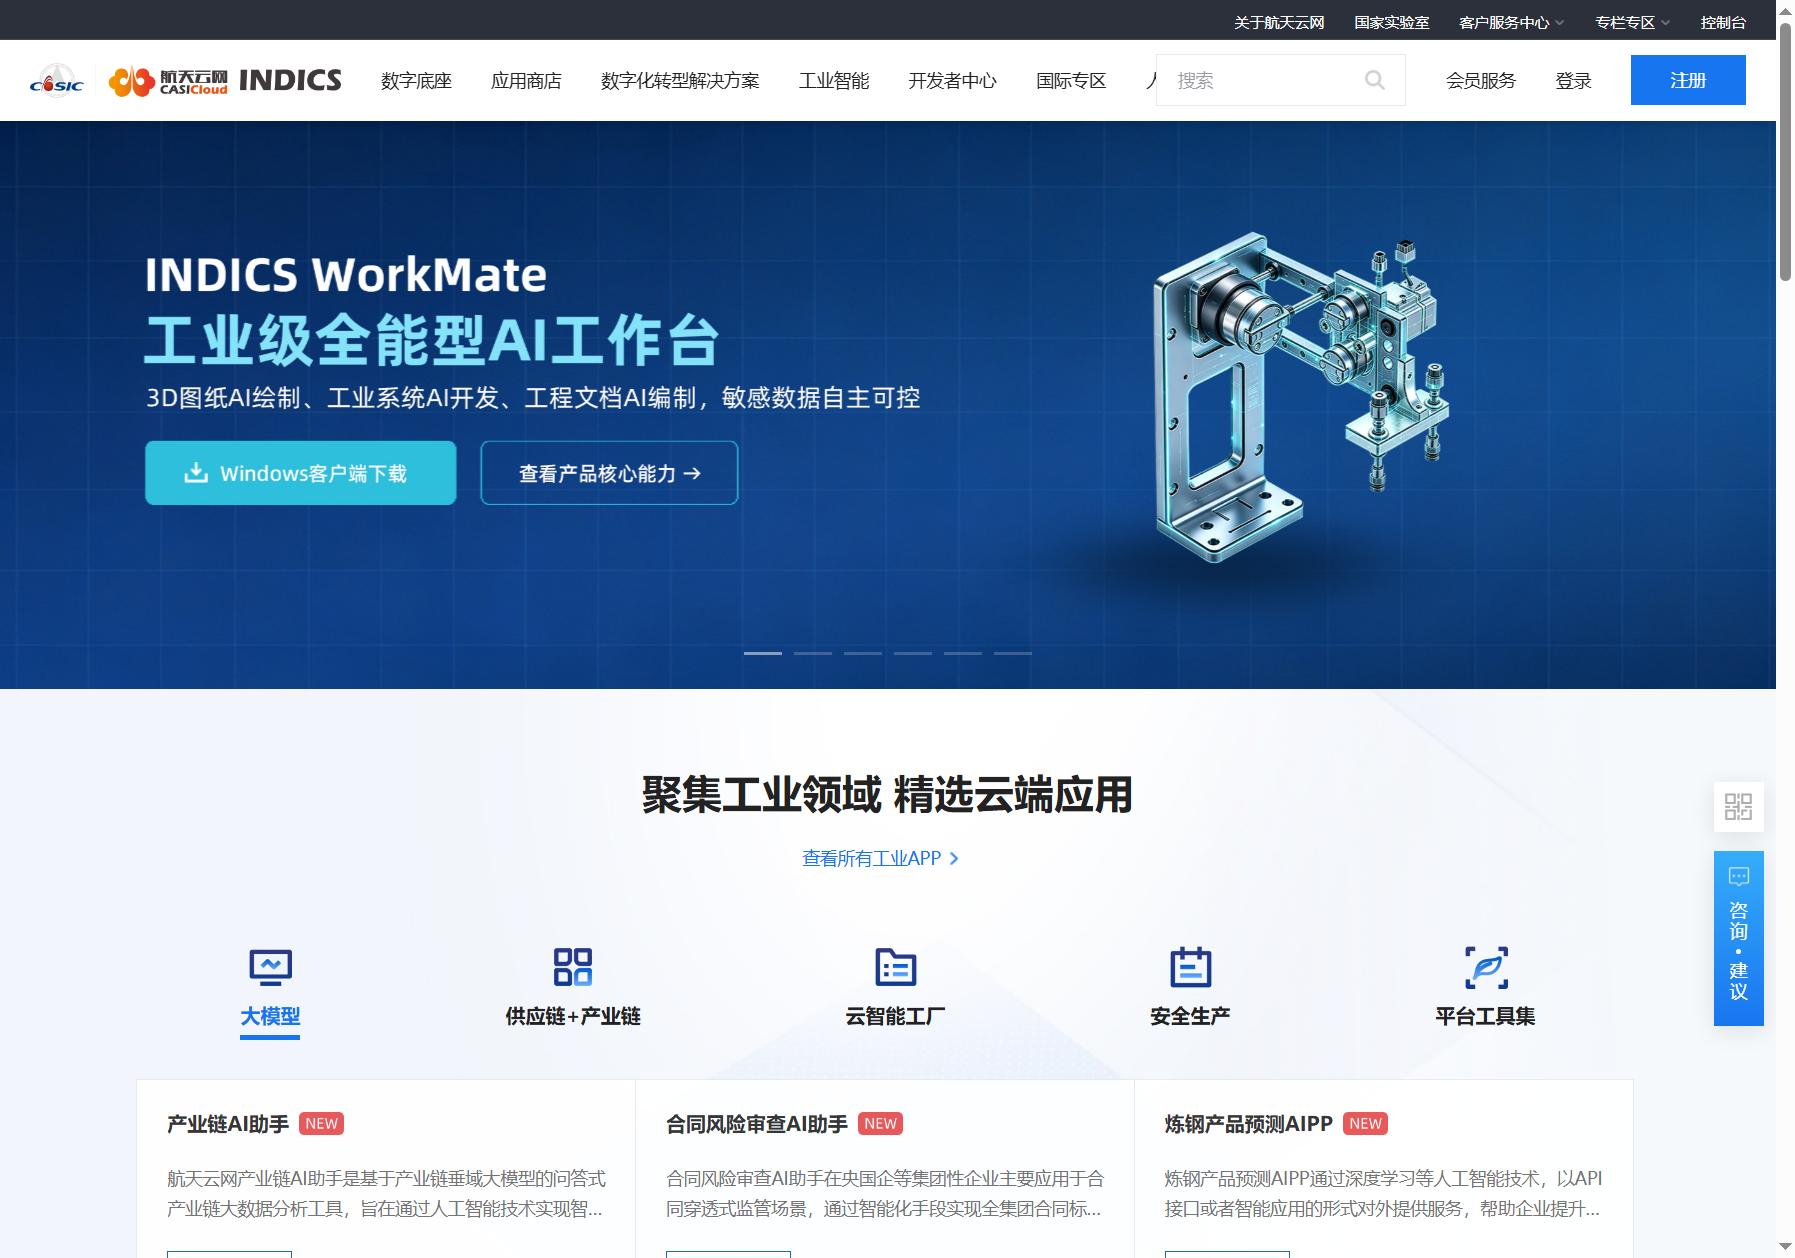Open the 开发者中心 menu
This screenshot has height=1258, width=1795.
952,81
